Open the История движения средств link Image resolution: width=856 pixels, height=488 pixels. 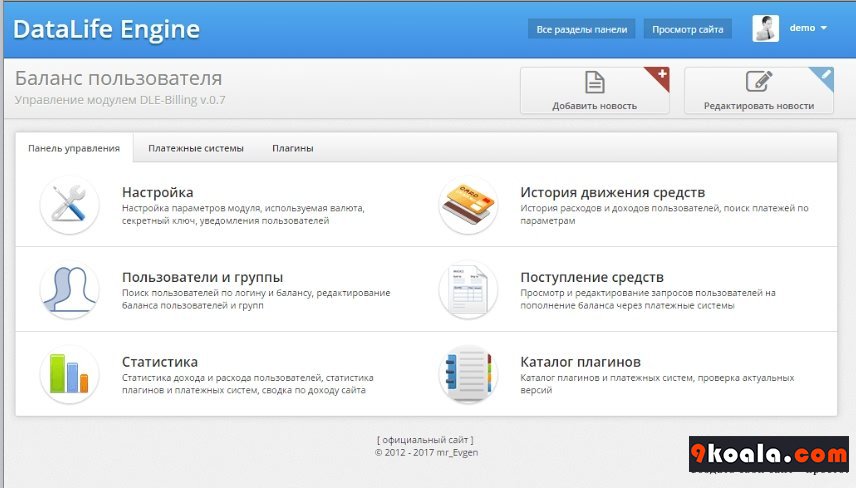[613, 192]
